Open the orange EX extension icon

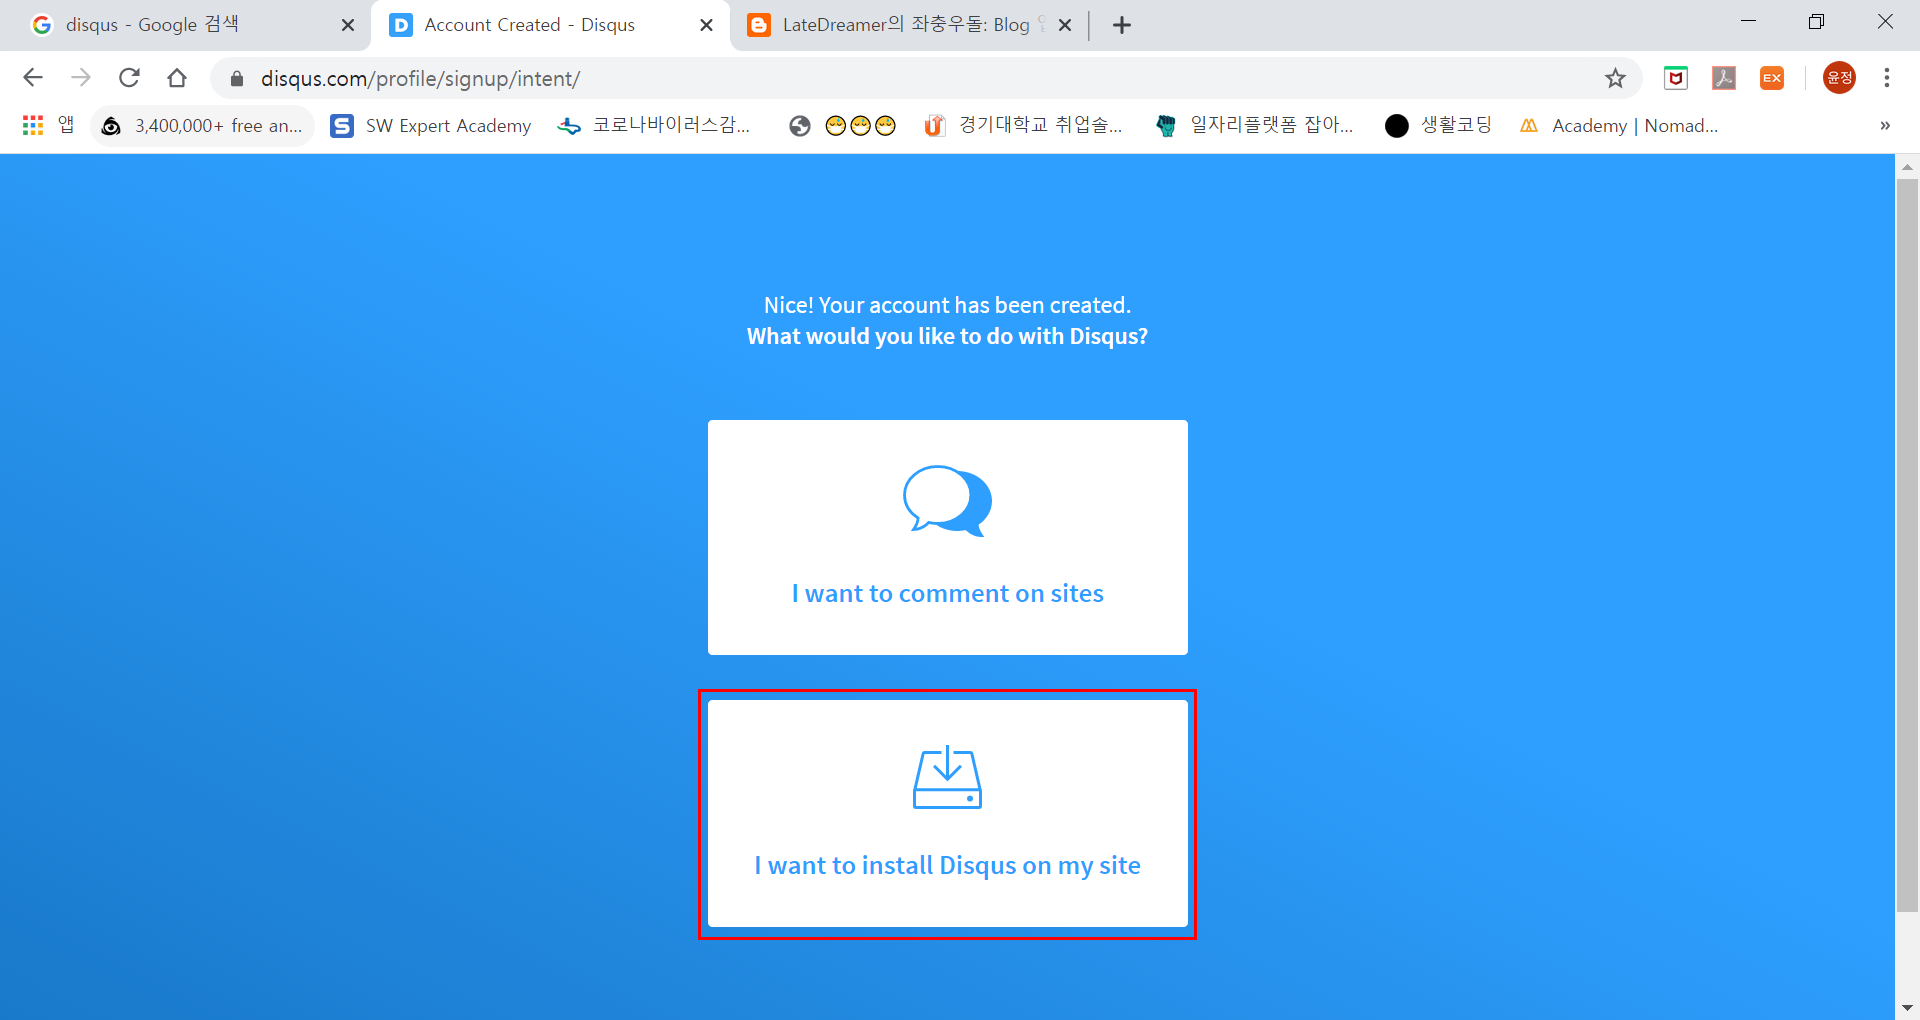coord(1772,78)
